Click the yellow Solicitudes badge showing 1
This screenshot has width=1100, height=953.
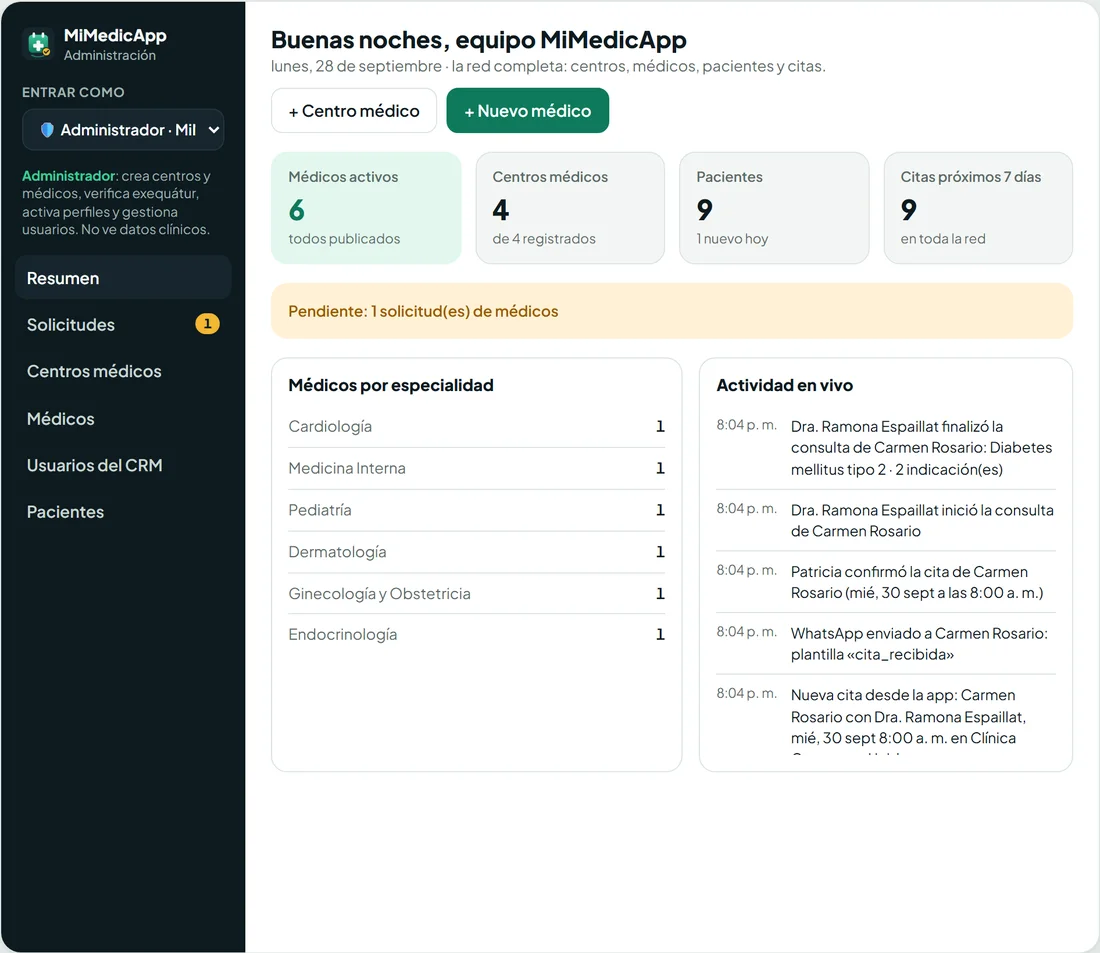207,324
